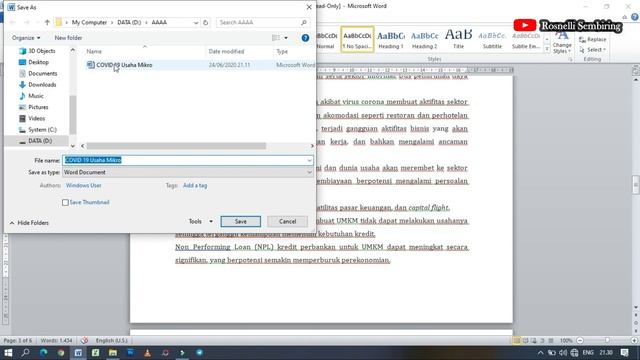Click Word Help question mark icon
The width and height of the screenshot is (640, 360).
(x=635, y=17)
